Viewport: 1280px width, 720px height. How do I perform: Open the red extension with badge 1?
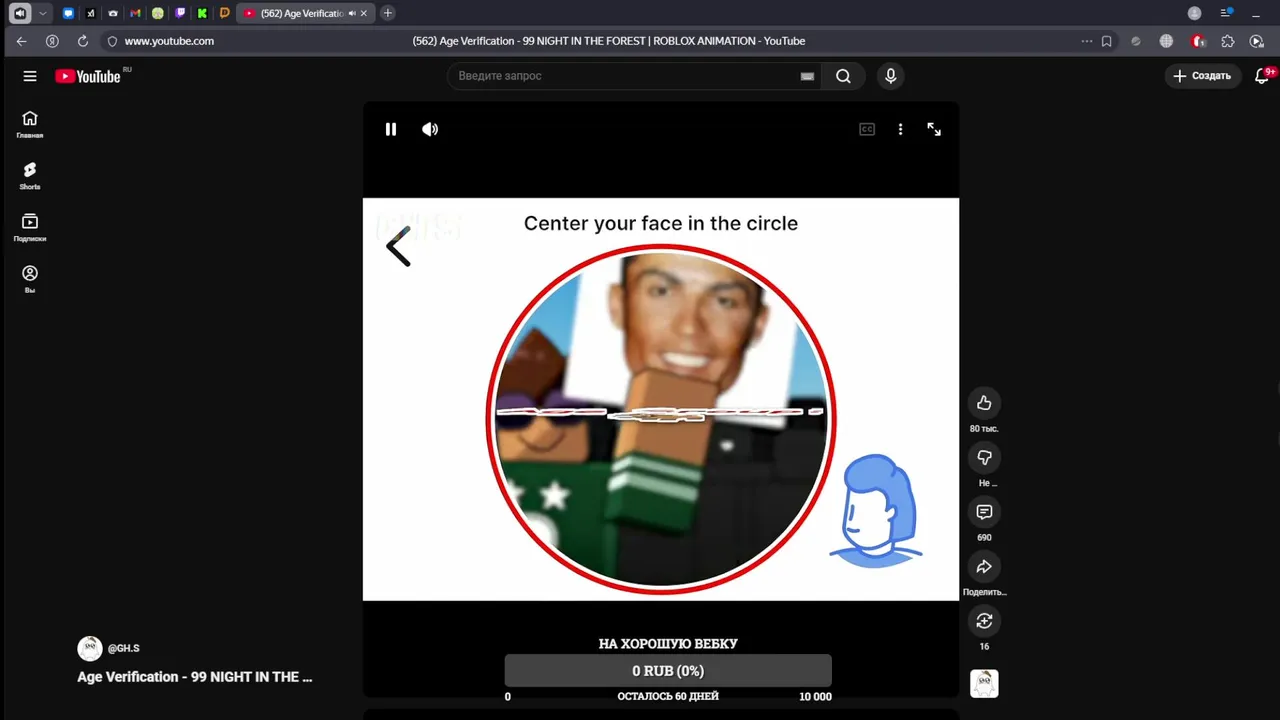point(1198,41)
